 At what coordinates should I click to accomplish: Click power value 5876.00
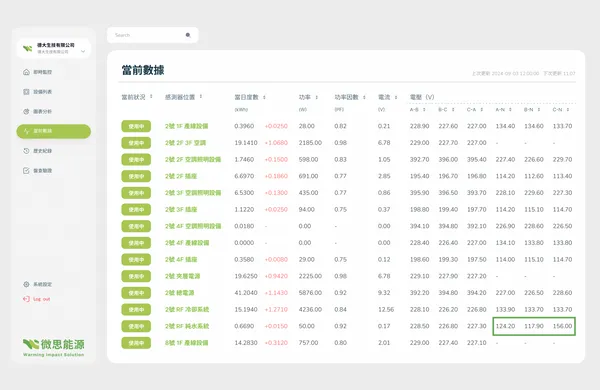click(x=310, y=293)
